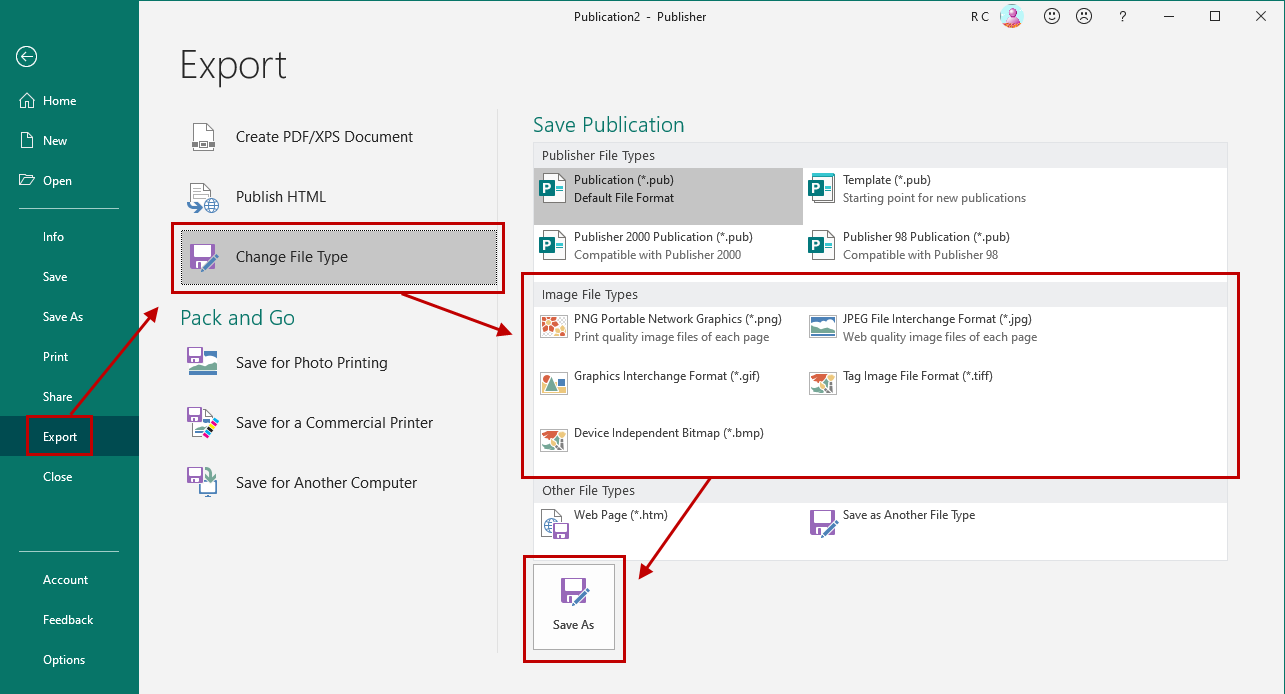Click Publish HTML option
Screen dimensions: 1285x694
tap(280, 197)
